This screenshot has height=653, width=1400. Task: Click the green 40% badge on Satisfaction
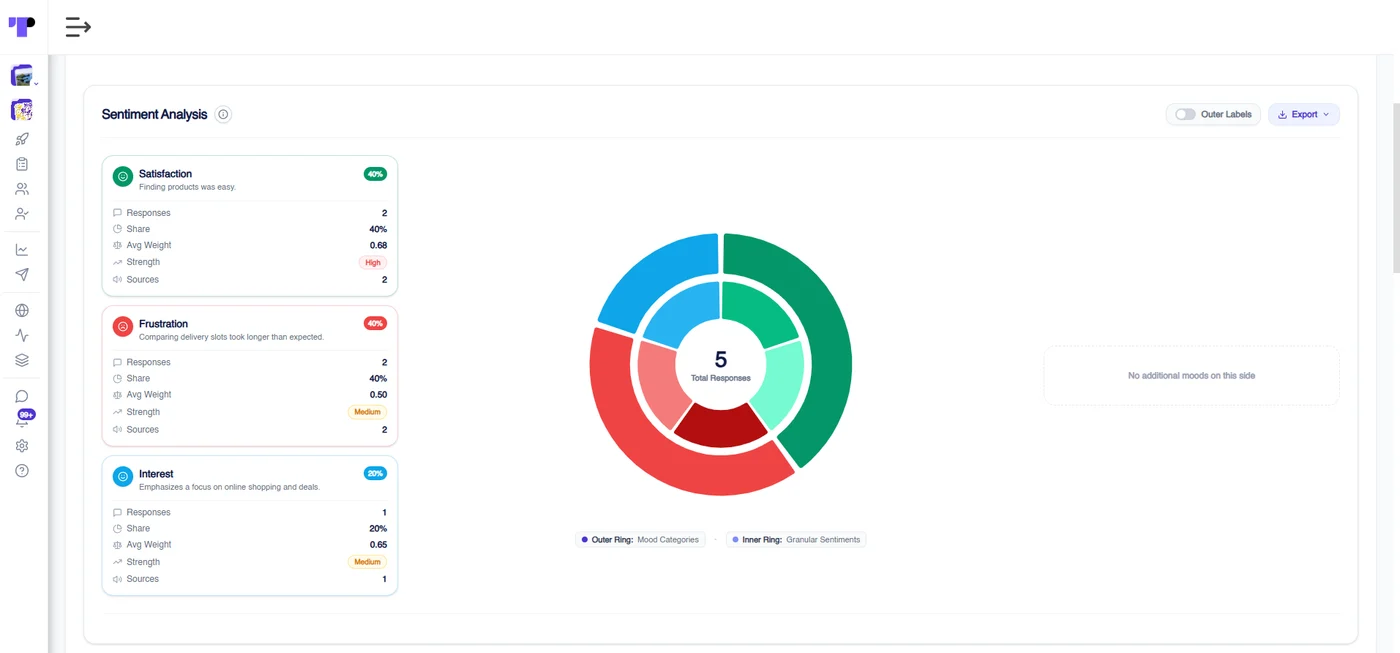[375, 174]
